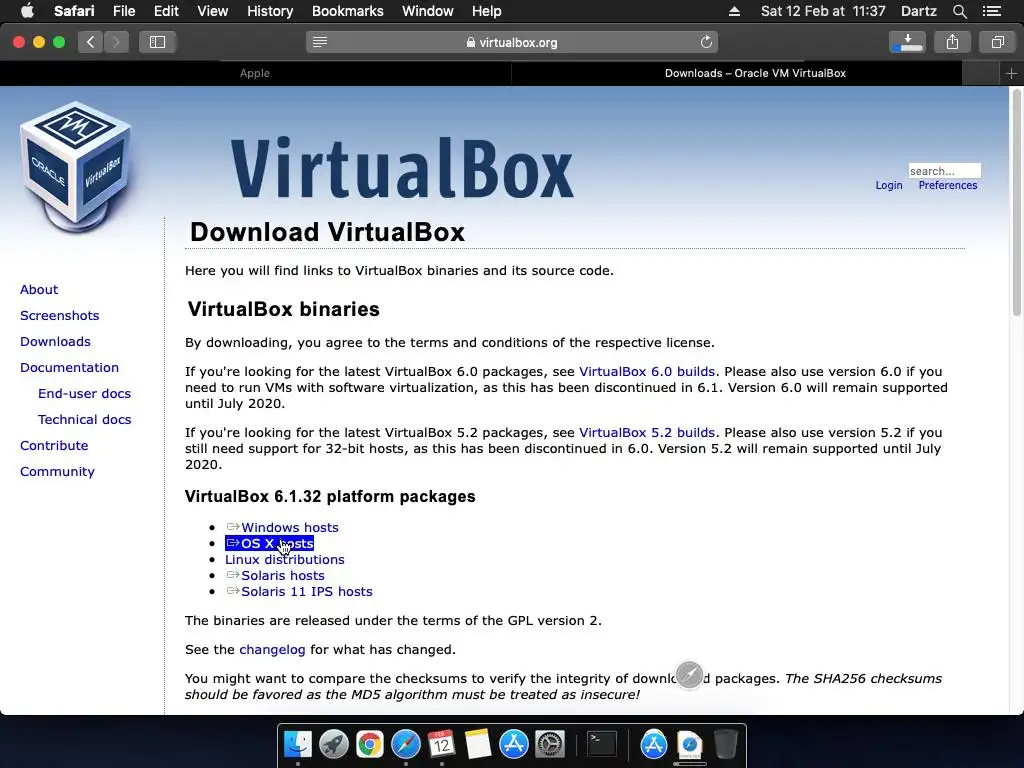Click the eject icon in the menu bar

(x=734, y=11)
